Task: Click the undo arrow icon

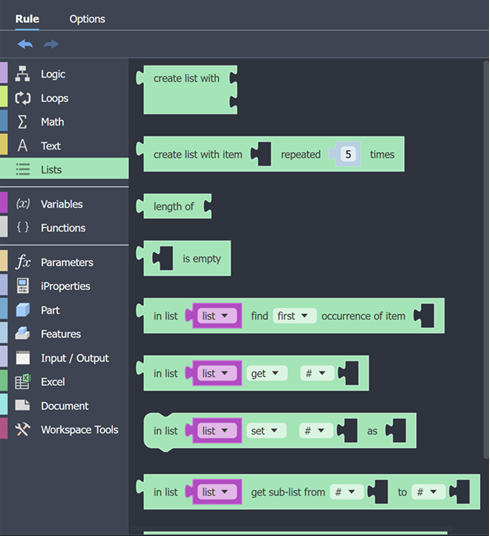Action: click(x=25, y=44)
